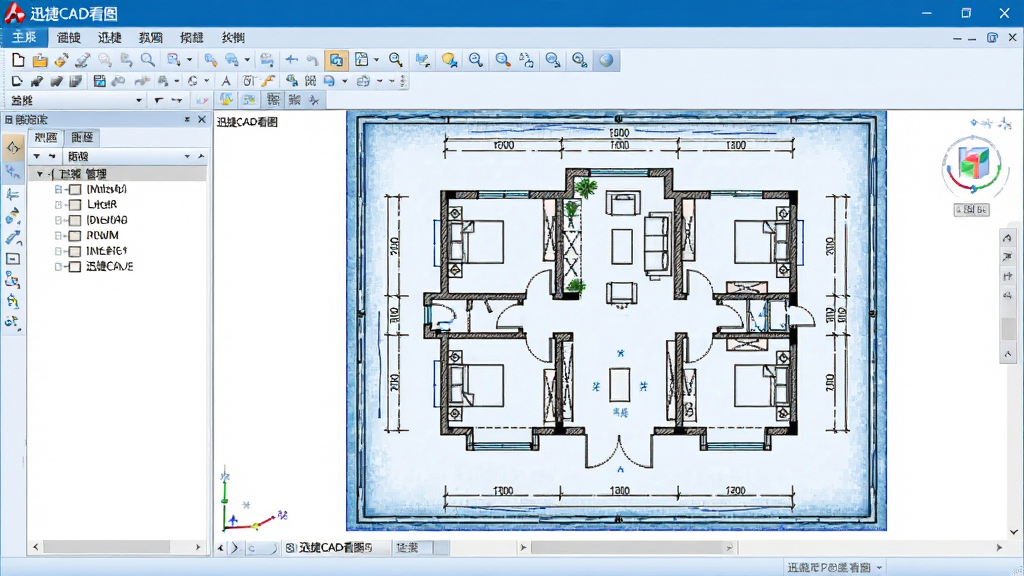
Task: Click the blue floppy save icon in second row
Action: pyautogui.click(x=99, y=81)
